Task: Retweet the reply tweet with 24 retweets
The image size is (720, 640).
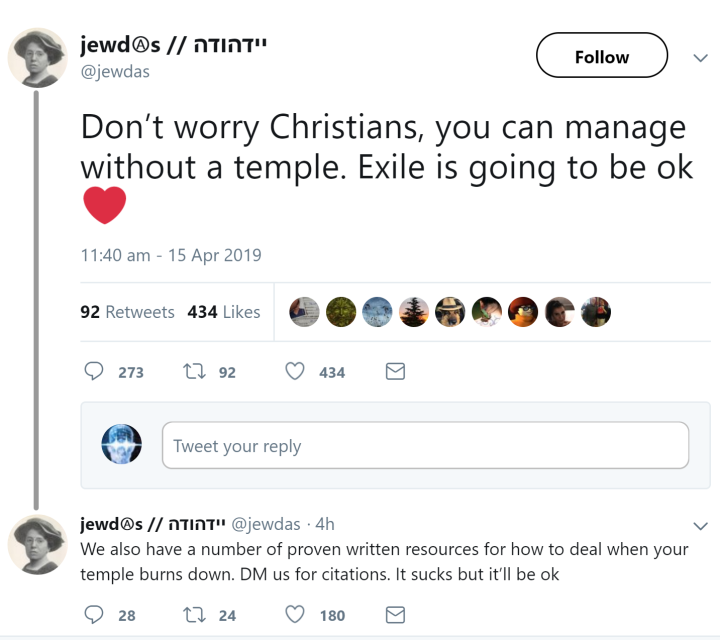Action: click(x=193, y=614)
